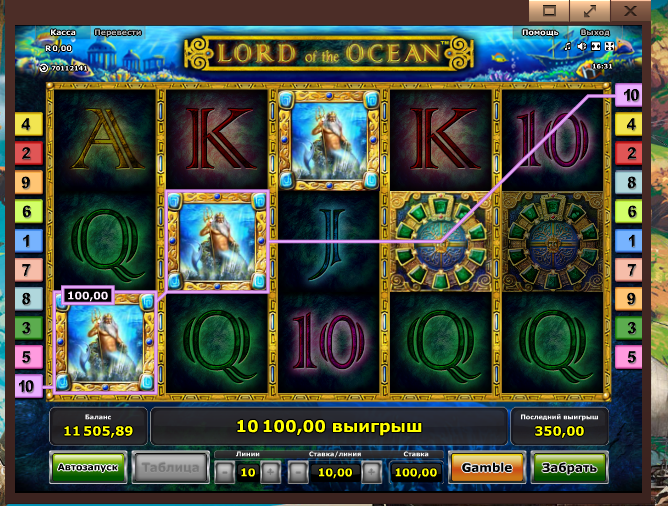The width and height of the screenshot is (668, 506).
Task: Select yellow payline 4 on the left
Action: pos(29,124)
